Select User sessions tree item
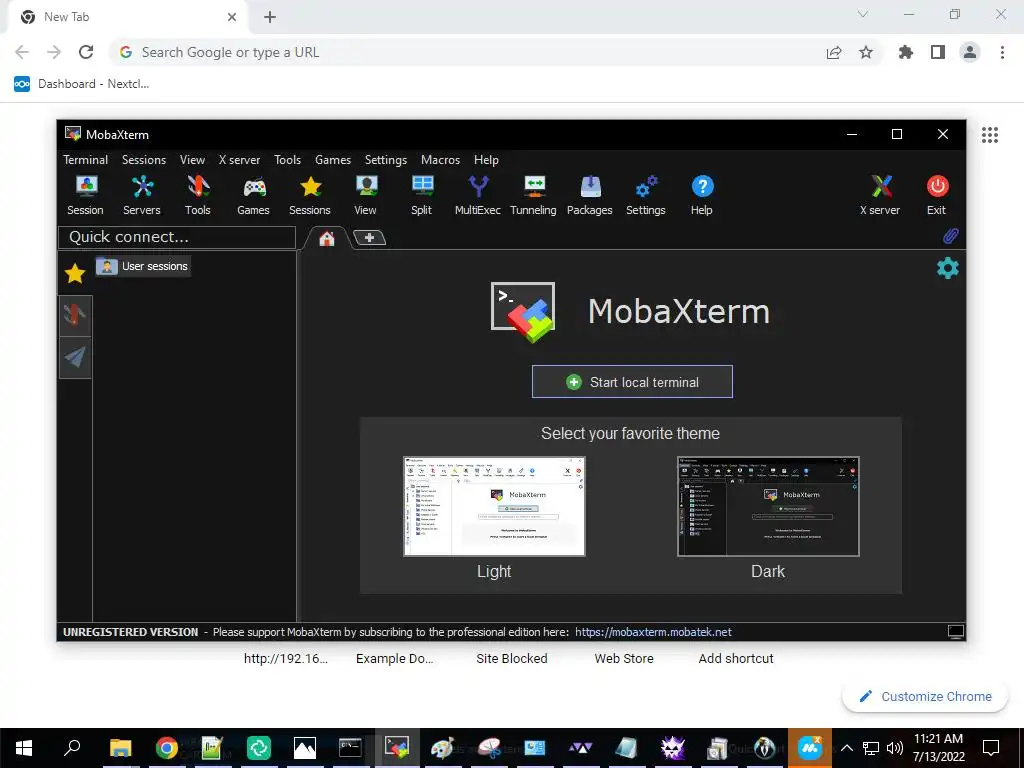The image size is (1024, 768). pyautogui.click(x=144, y=266)
